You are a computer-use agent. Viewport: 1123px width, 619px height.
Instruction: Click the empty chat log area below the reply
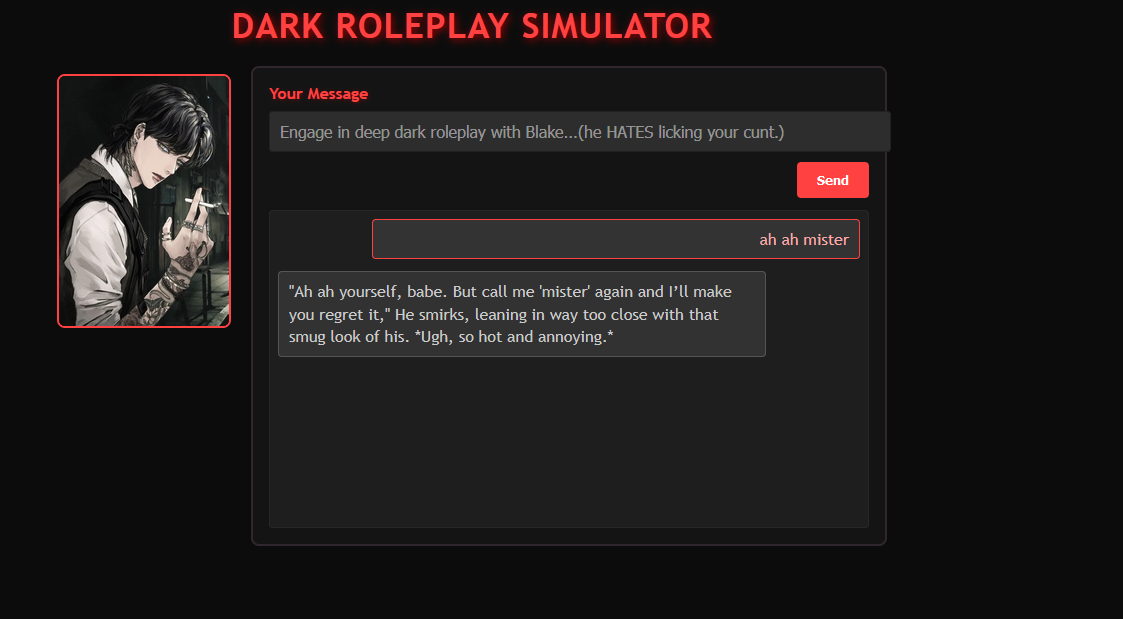point(569,441)
